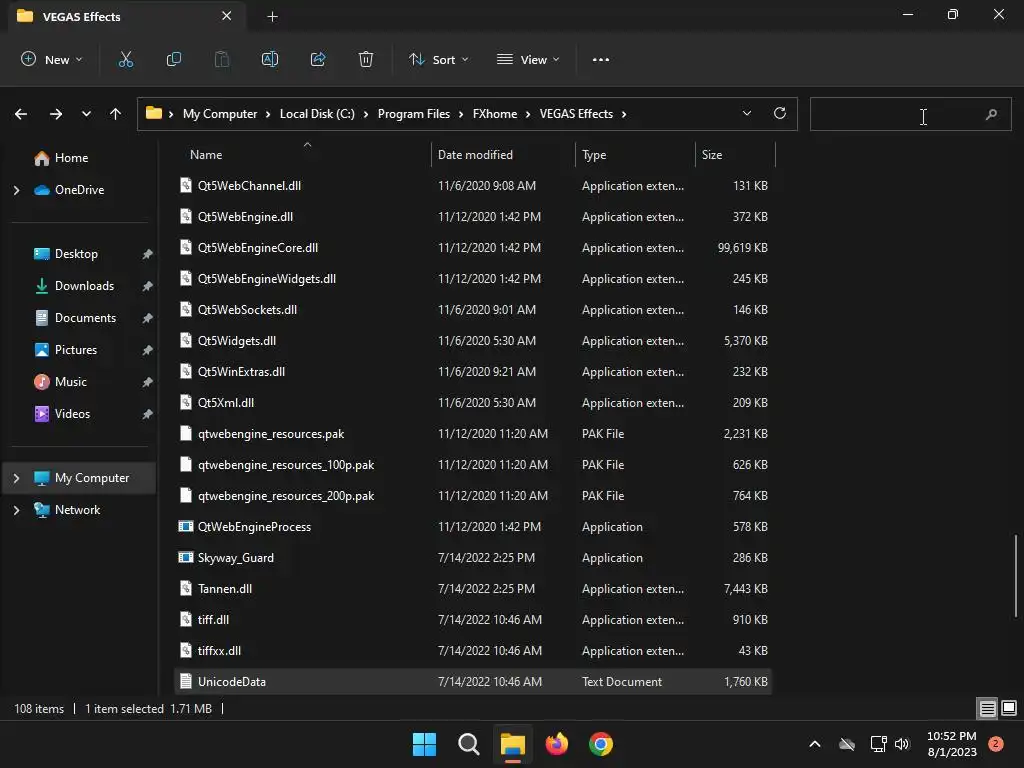Image resolution: width=1024 pixels, height=768 pixels.
Task: Open Windows Start menu
Action: tap(424, 744)
